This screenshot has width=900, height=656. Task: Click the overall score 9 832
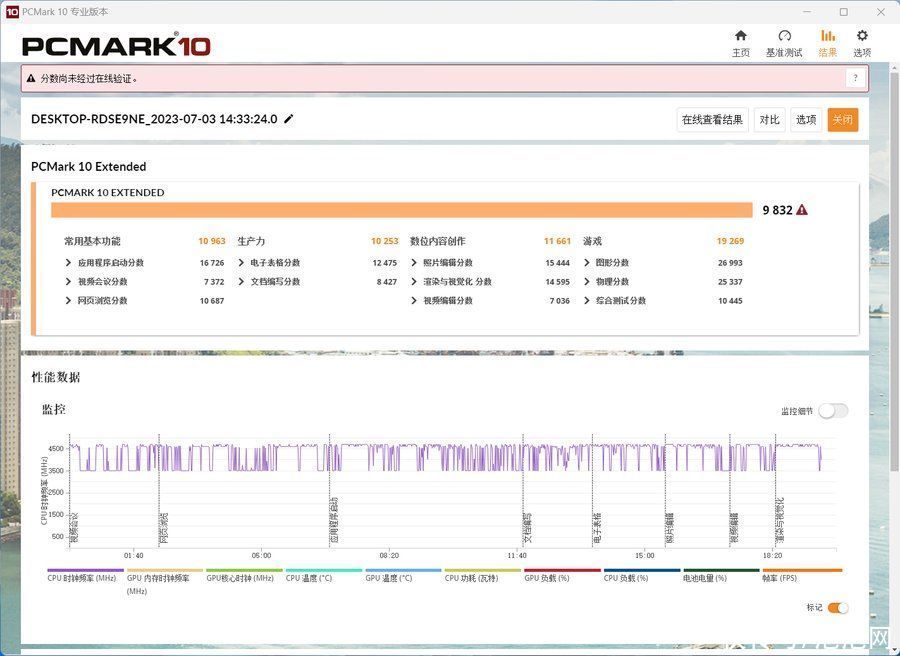tap(777, 210)
